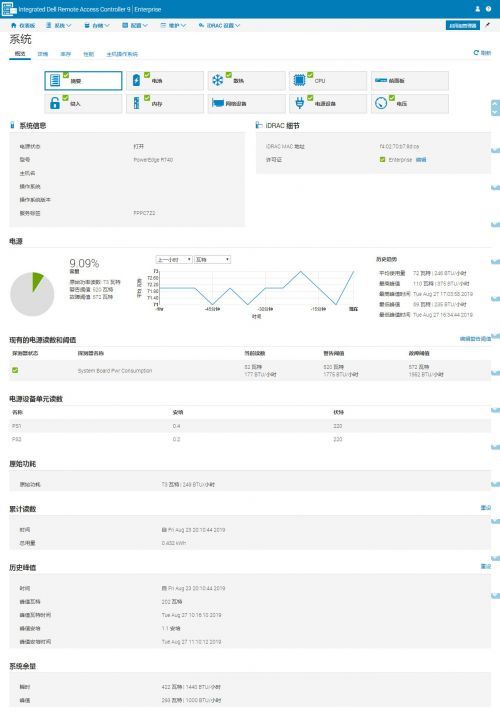Open the voltage gauge tile

click(409, 103)
